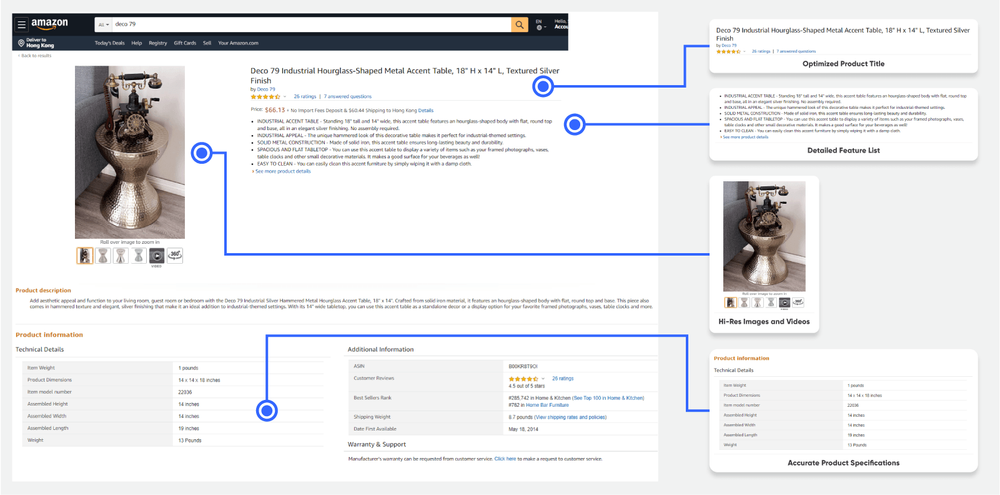Viewport: 1000px width, 495px height.
Task: Click Details link beside shipping price
Action: click(x=426, y=110)
